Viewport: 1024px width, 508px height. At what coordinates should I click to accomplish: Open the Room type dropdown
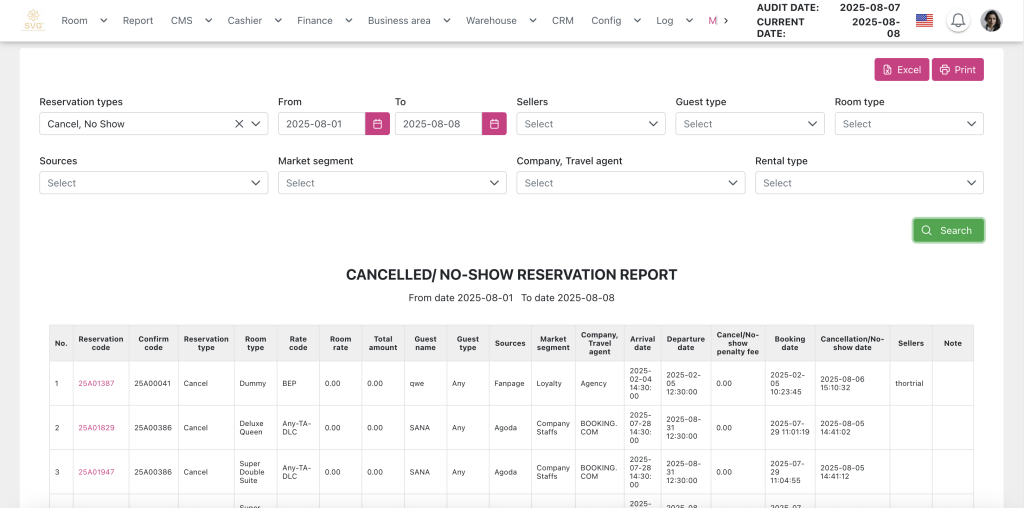pos(908,124)
